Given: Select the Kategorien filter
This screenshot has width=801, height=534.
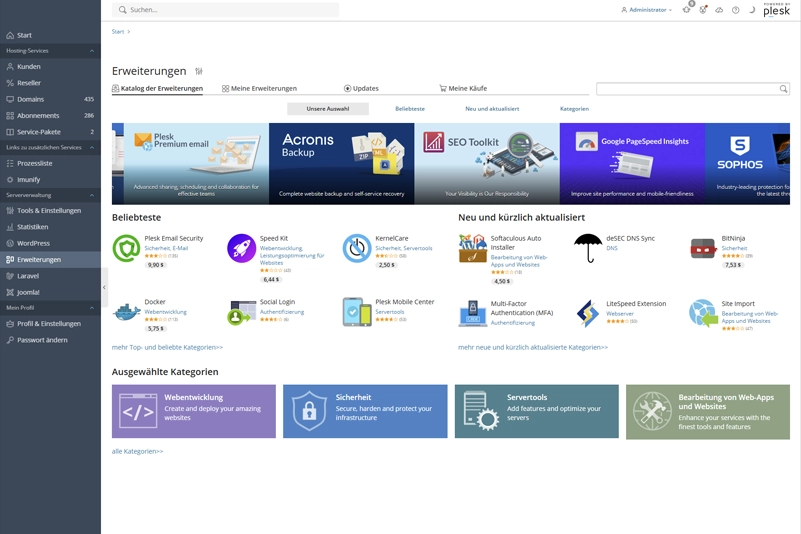Looking at the screenshot, I should [x=574, y=109].
